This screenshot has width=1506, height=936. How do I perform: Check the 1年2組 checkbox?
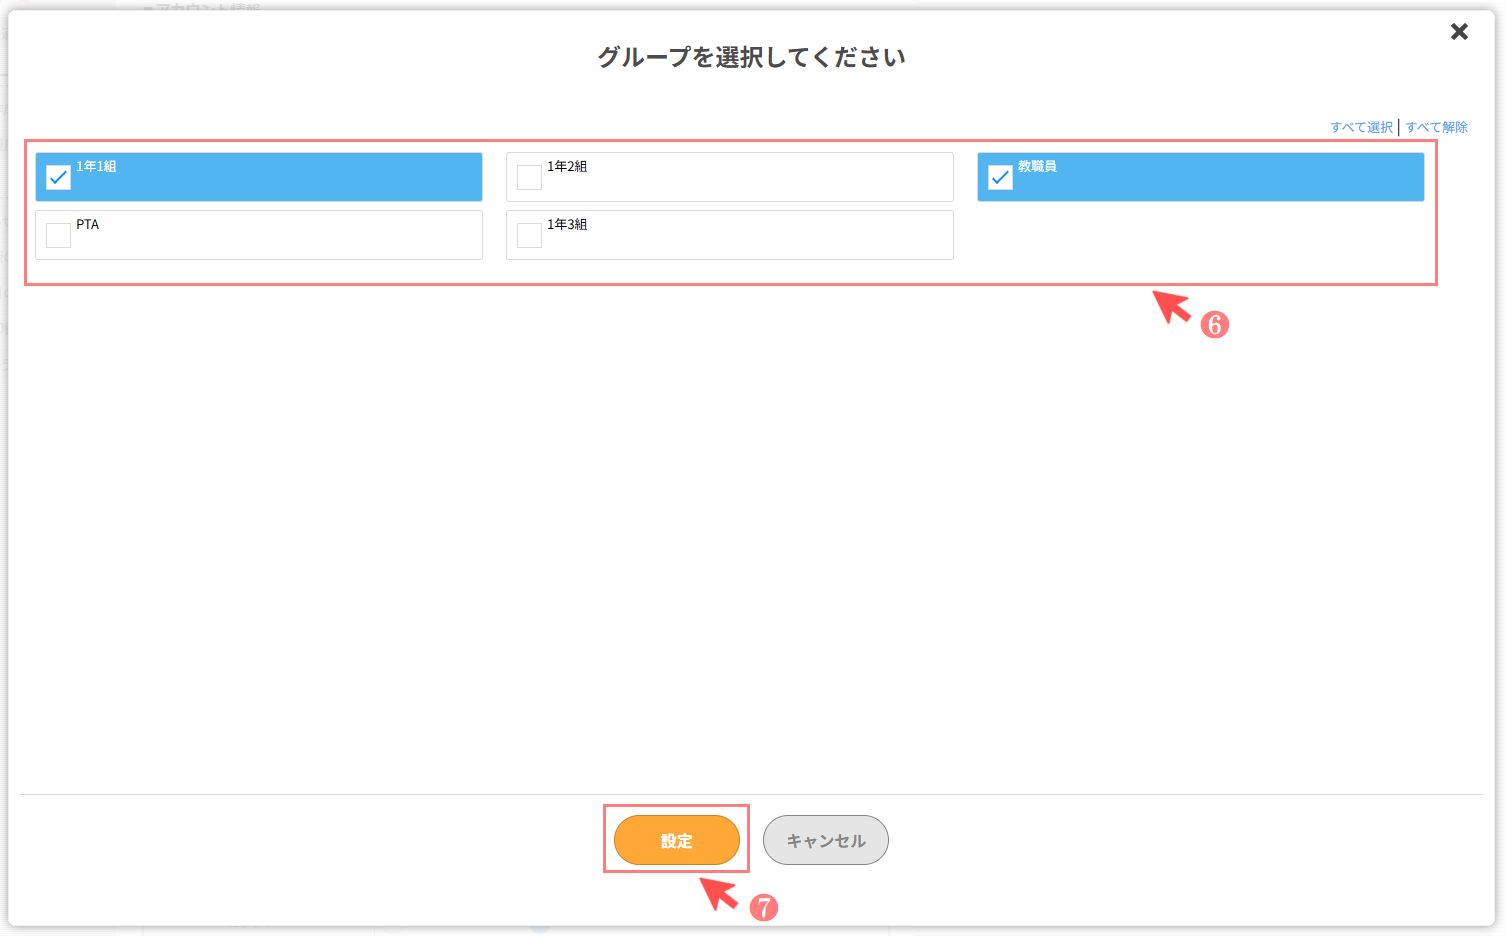click(x=529, y=178)
